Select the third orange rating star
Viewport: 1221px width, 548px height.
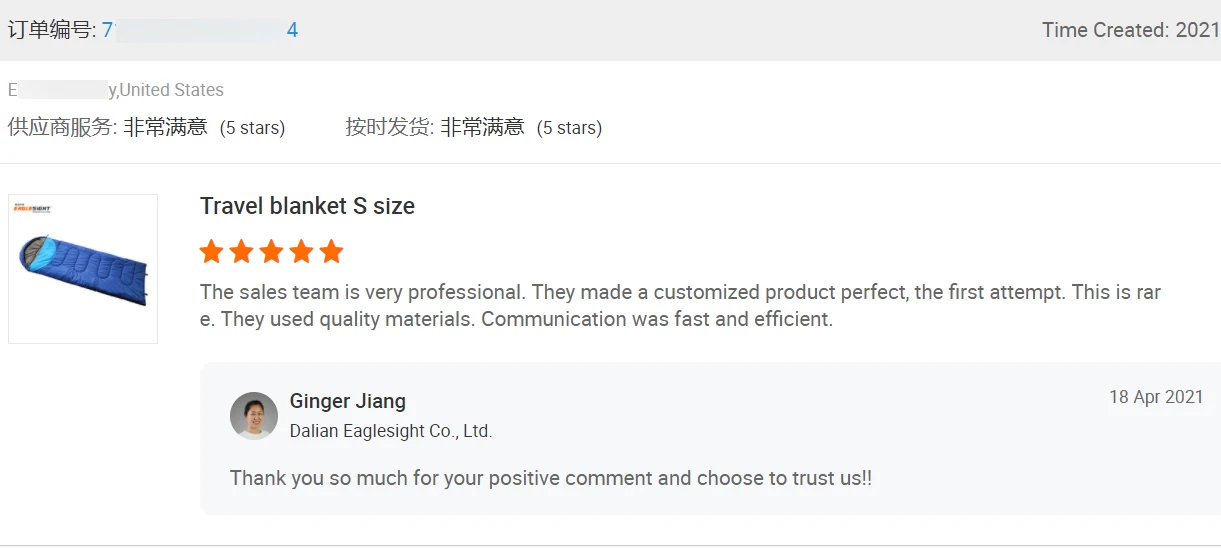pos(271,252)
